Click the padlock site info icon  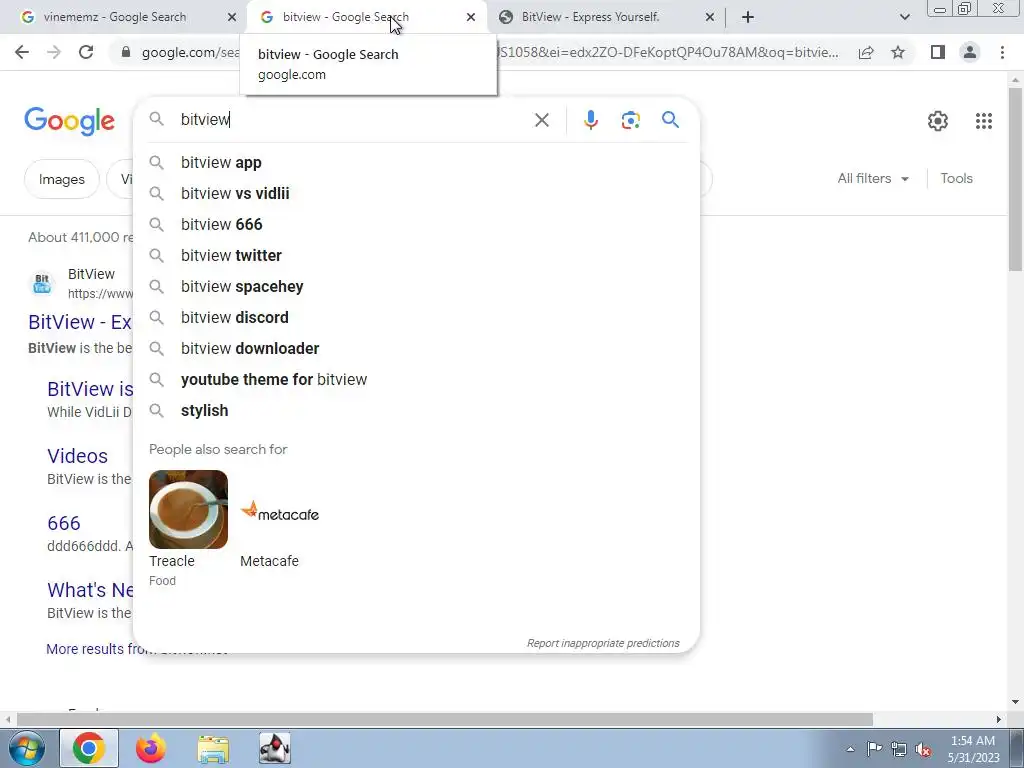[x=126, y=52]
